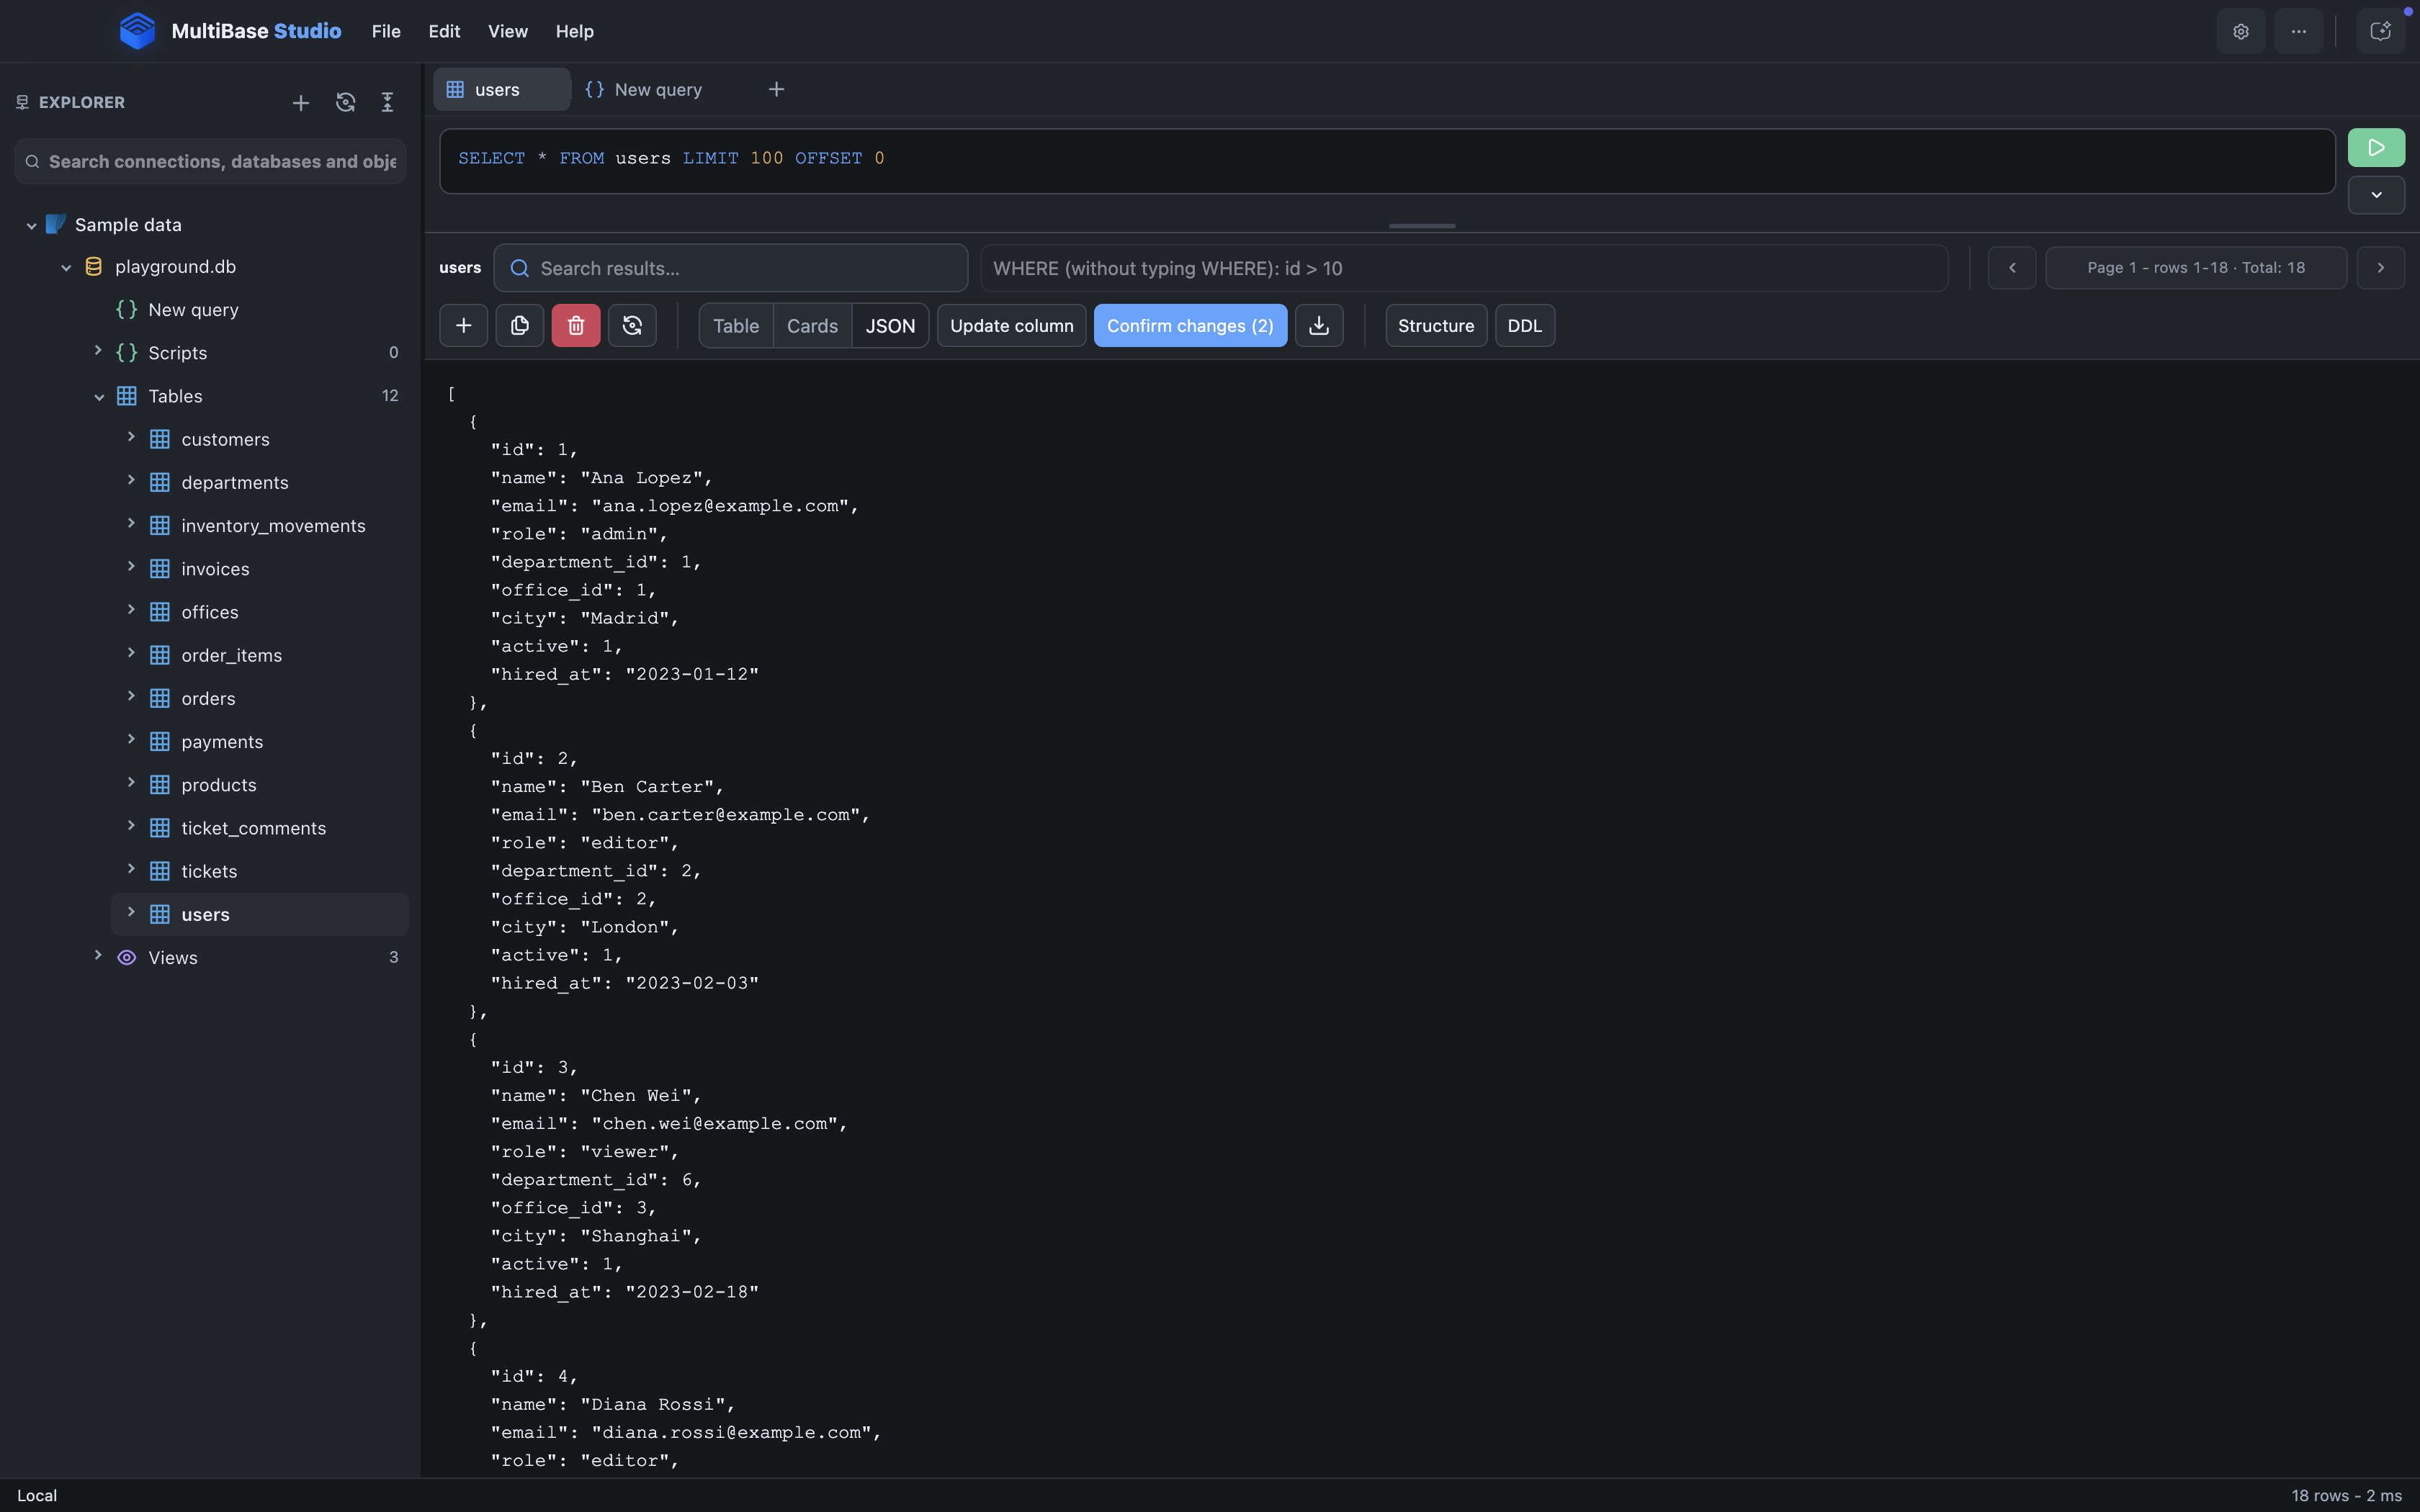Switch to Table view
This screenshot has height=1512, width=2420.
[736, 326]
